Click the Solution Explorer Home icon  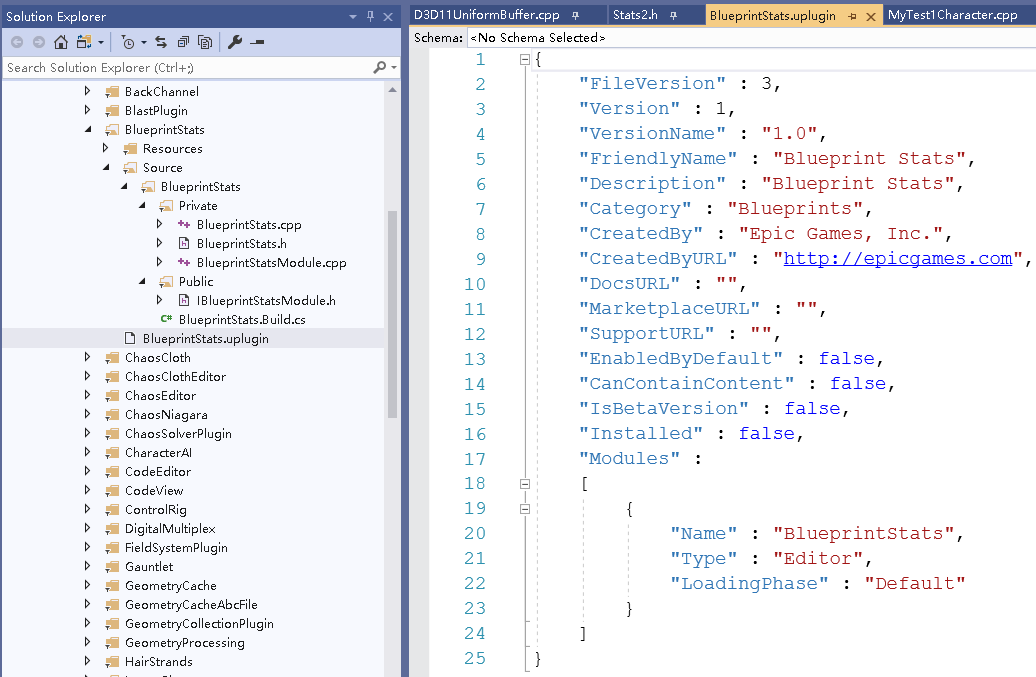61,42
